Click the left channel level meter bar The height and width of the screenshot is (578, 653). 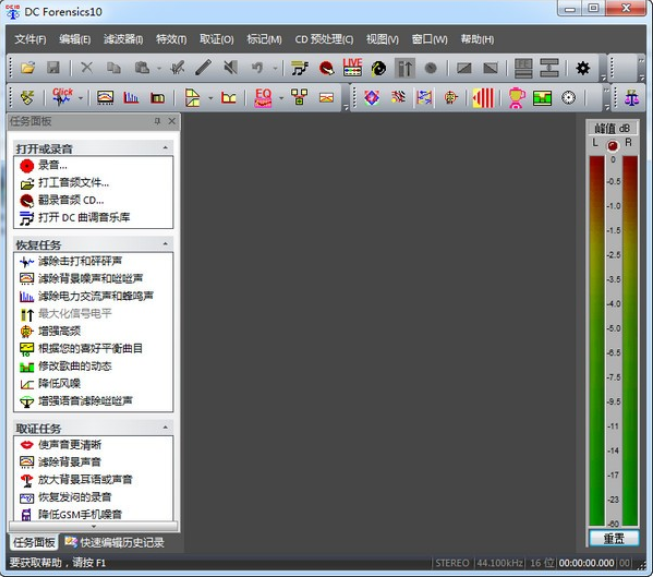pos(598,340)
